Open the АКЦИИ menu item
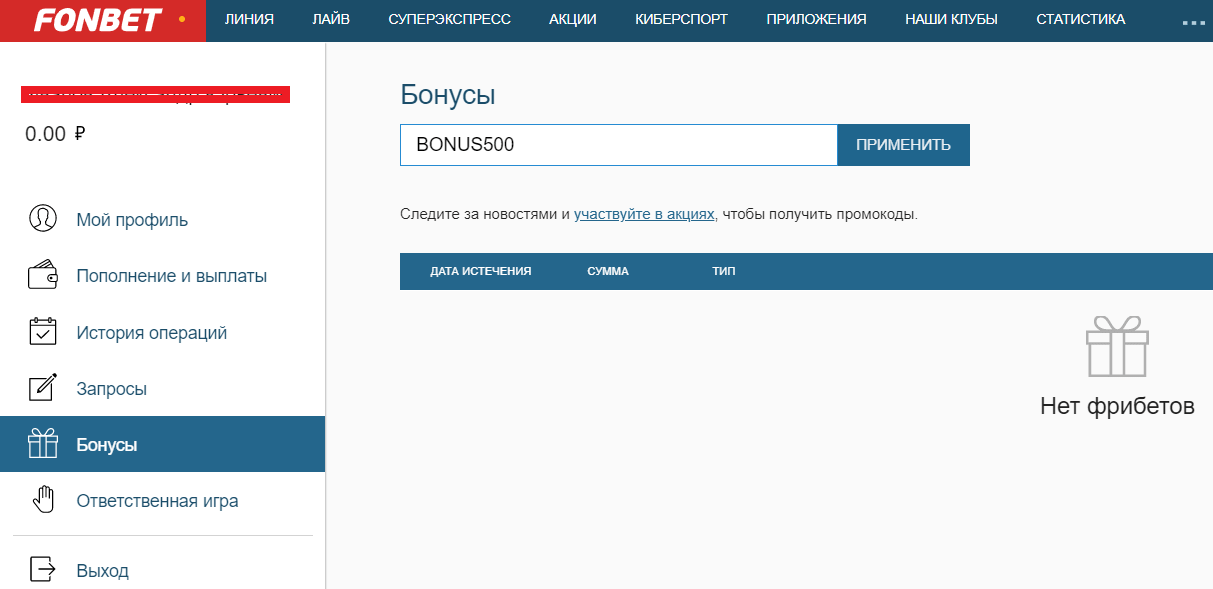Screen dimensions: 1213x589 (x=573, y=19)
